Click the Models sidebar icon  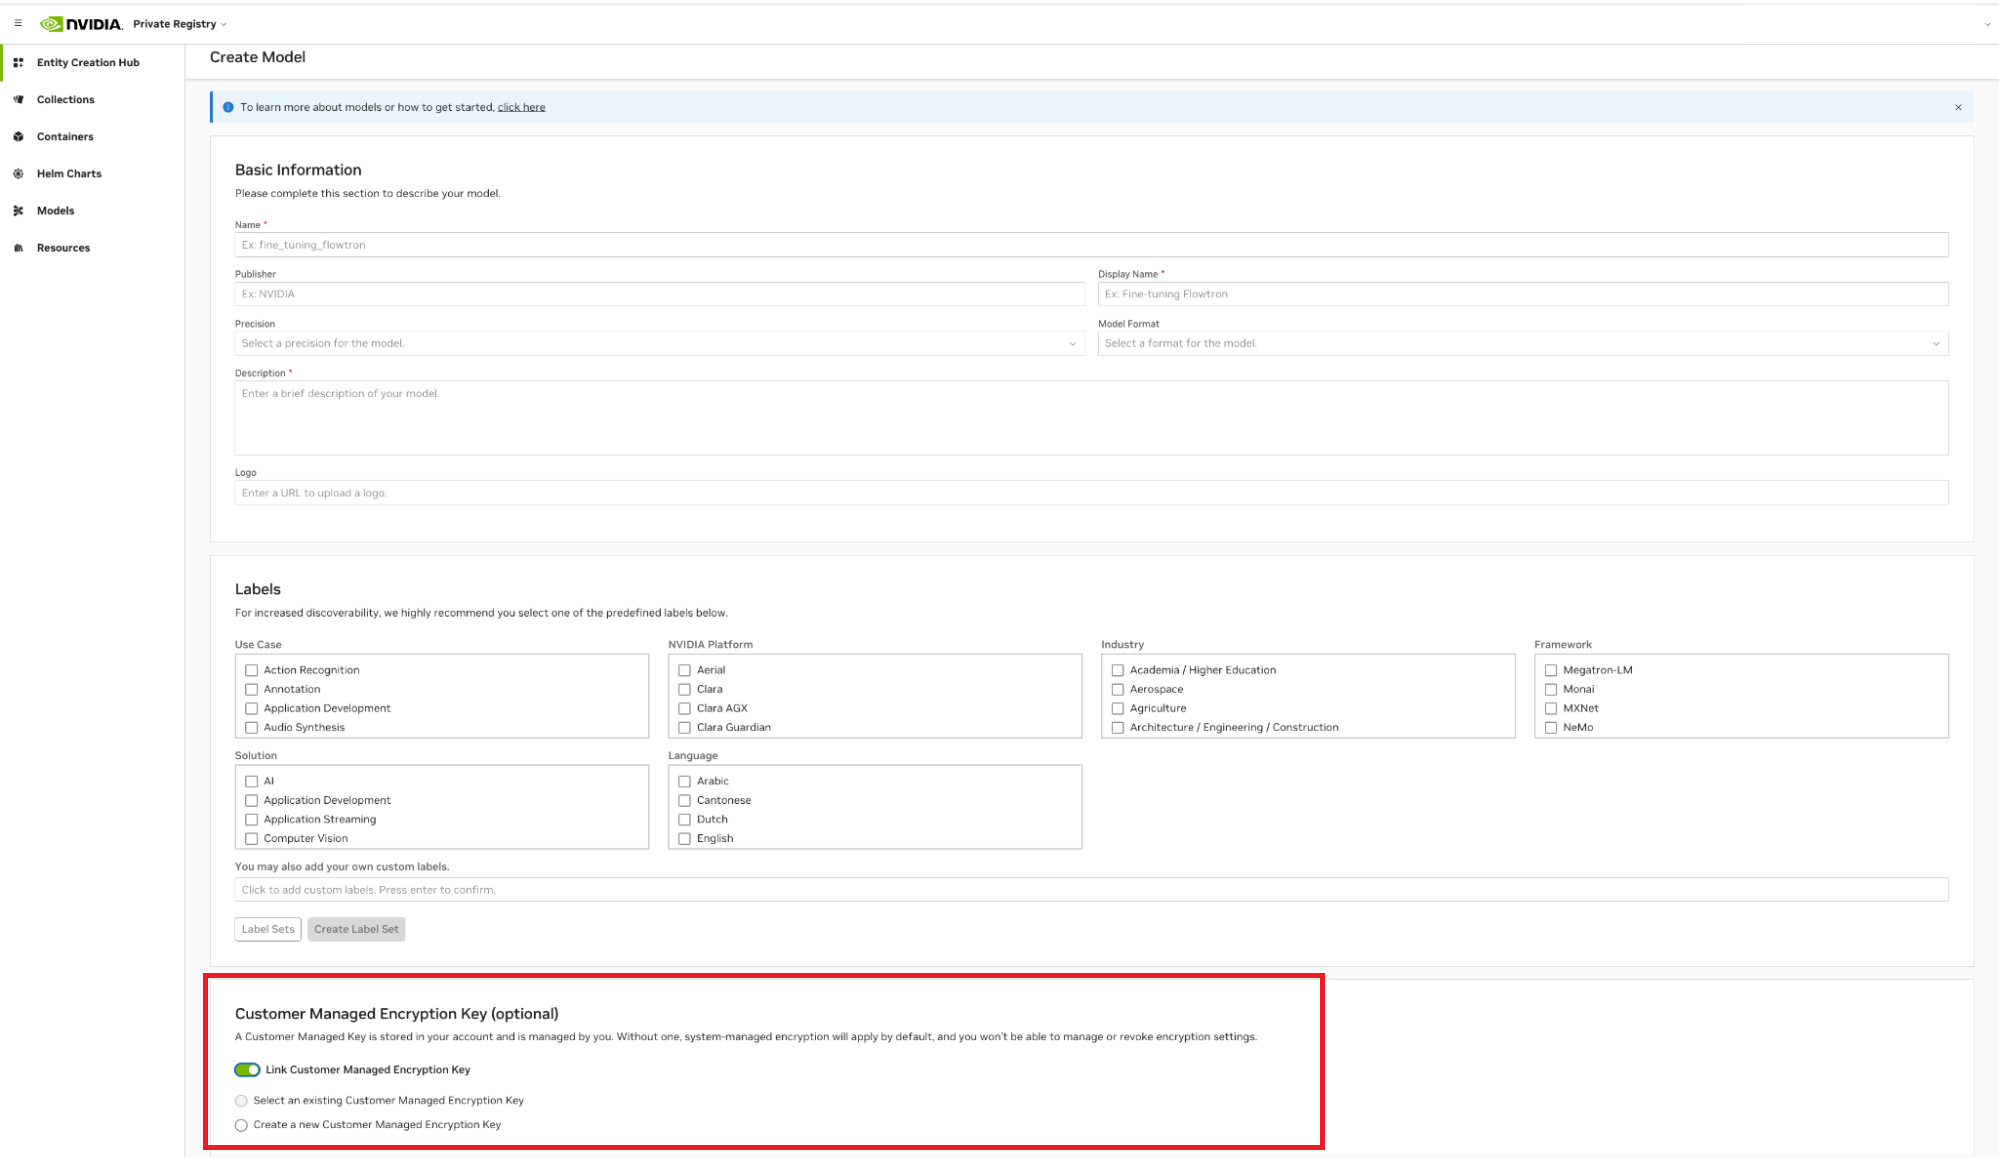(x=18, y=210)
